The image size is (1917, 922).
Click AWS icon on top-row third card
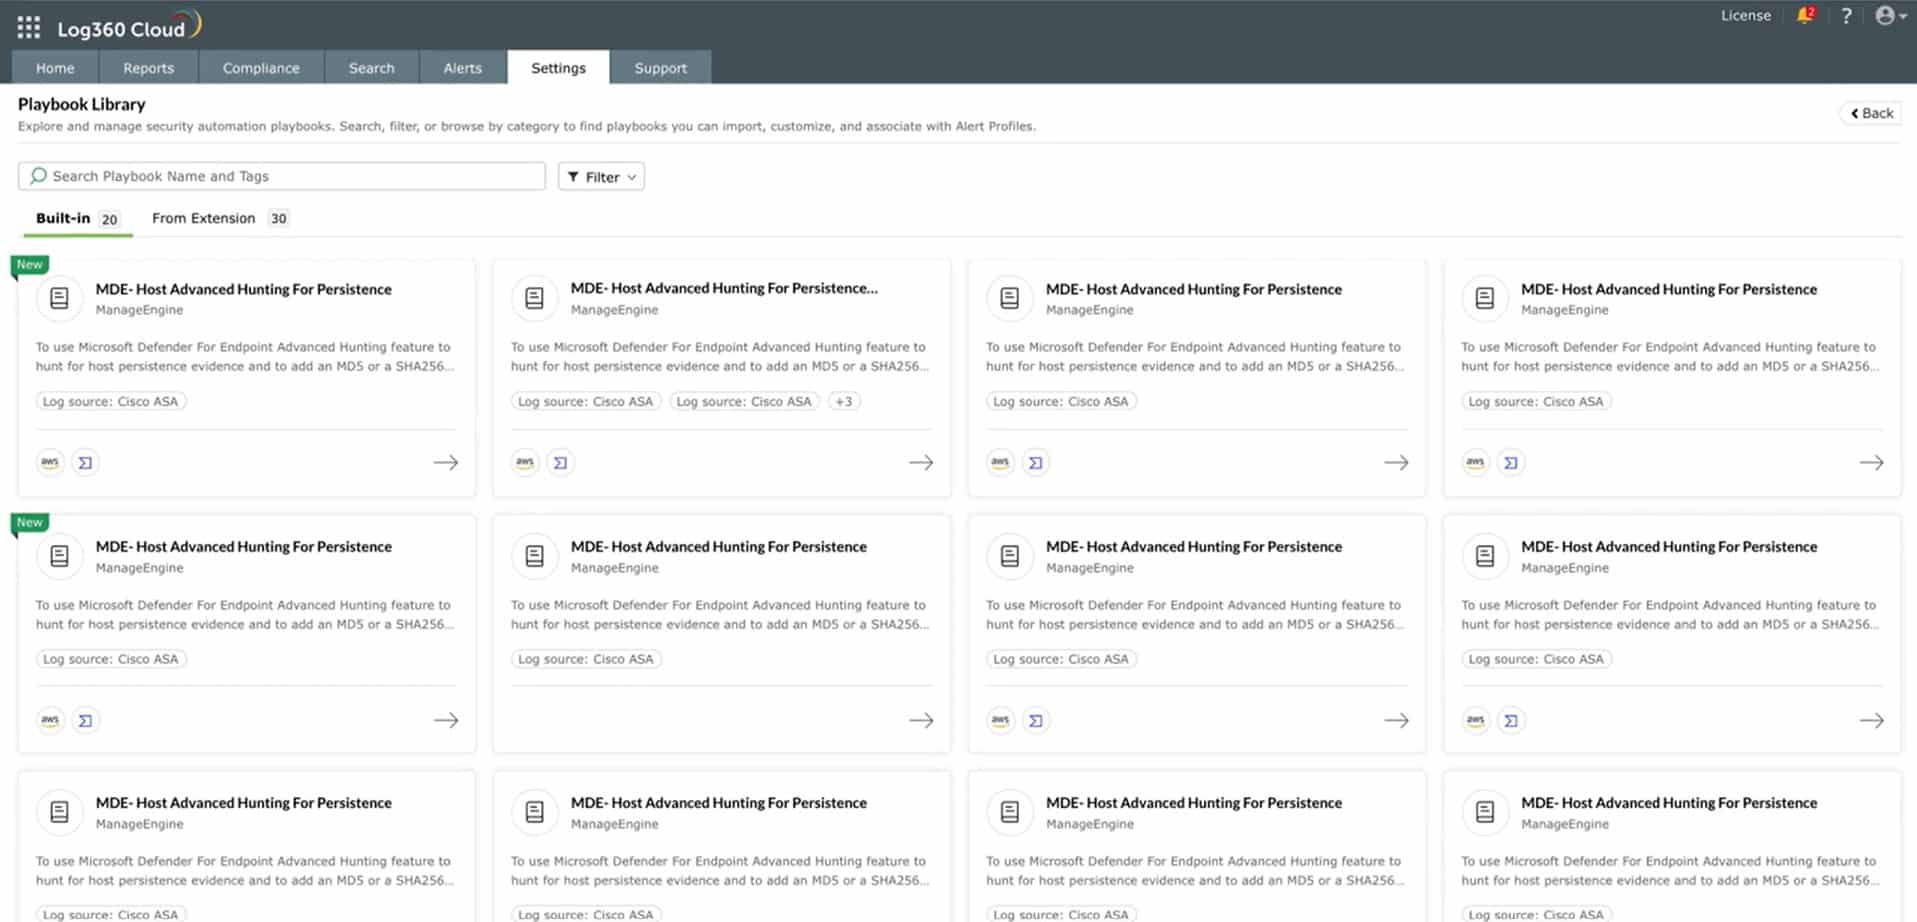coord(1000,462)
